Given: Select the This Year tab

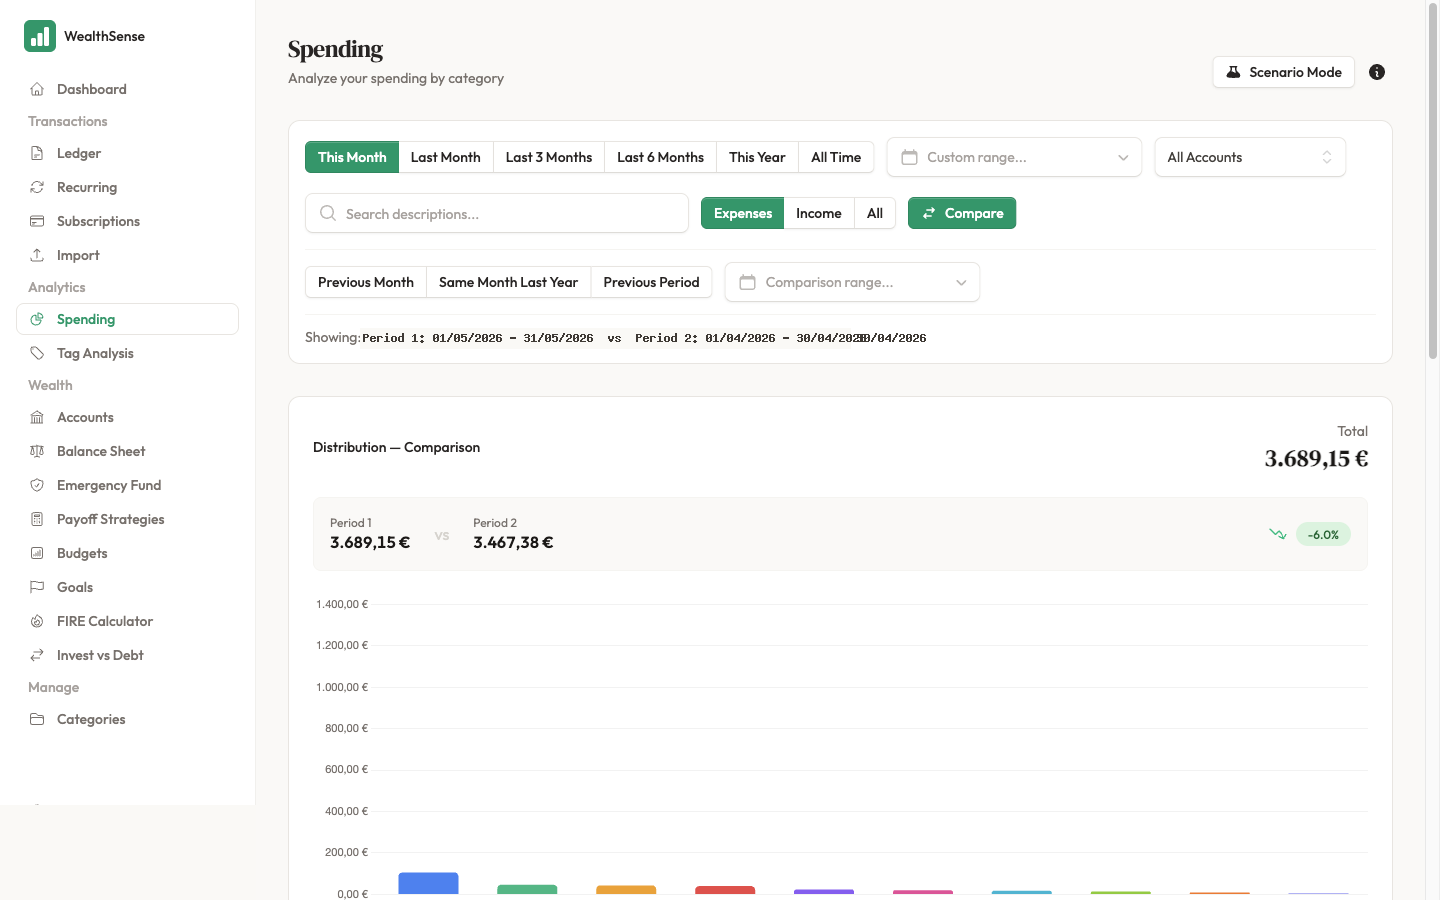Looking at the screenshot, I should pyautogui.click(x=757, y=157).
